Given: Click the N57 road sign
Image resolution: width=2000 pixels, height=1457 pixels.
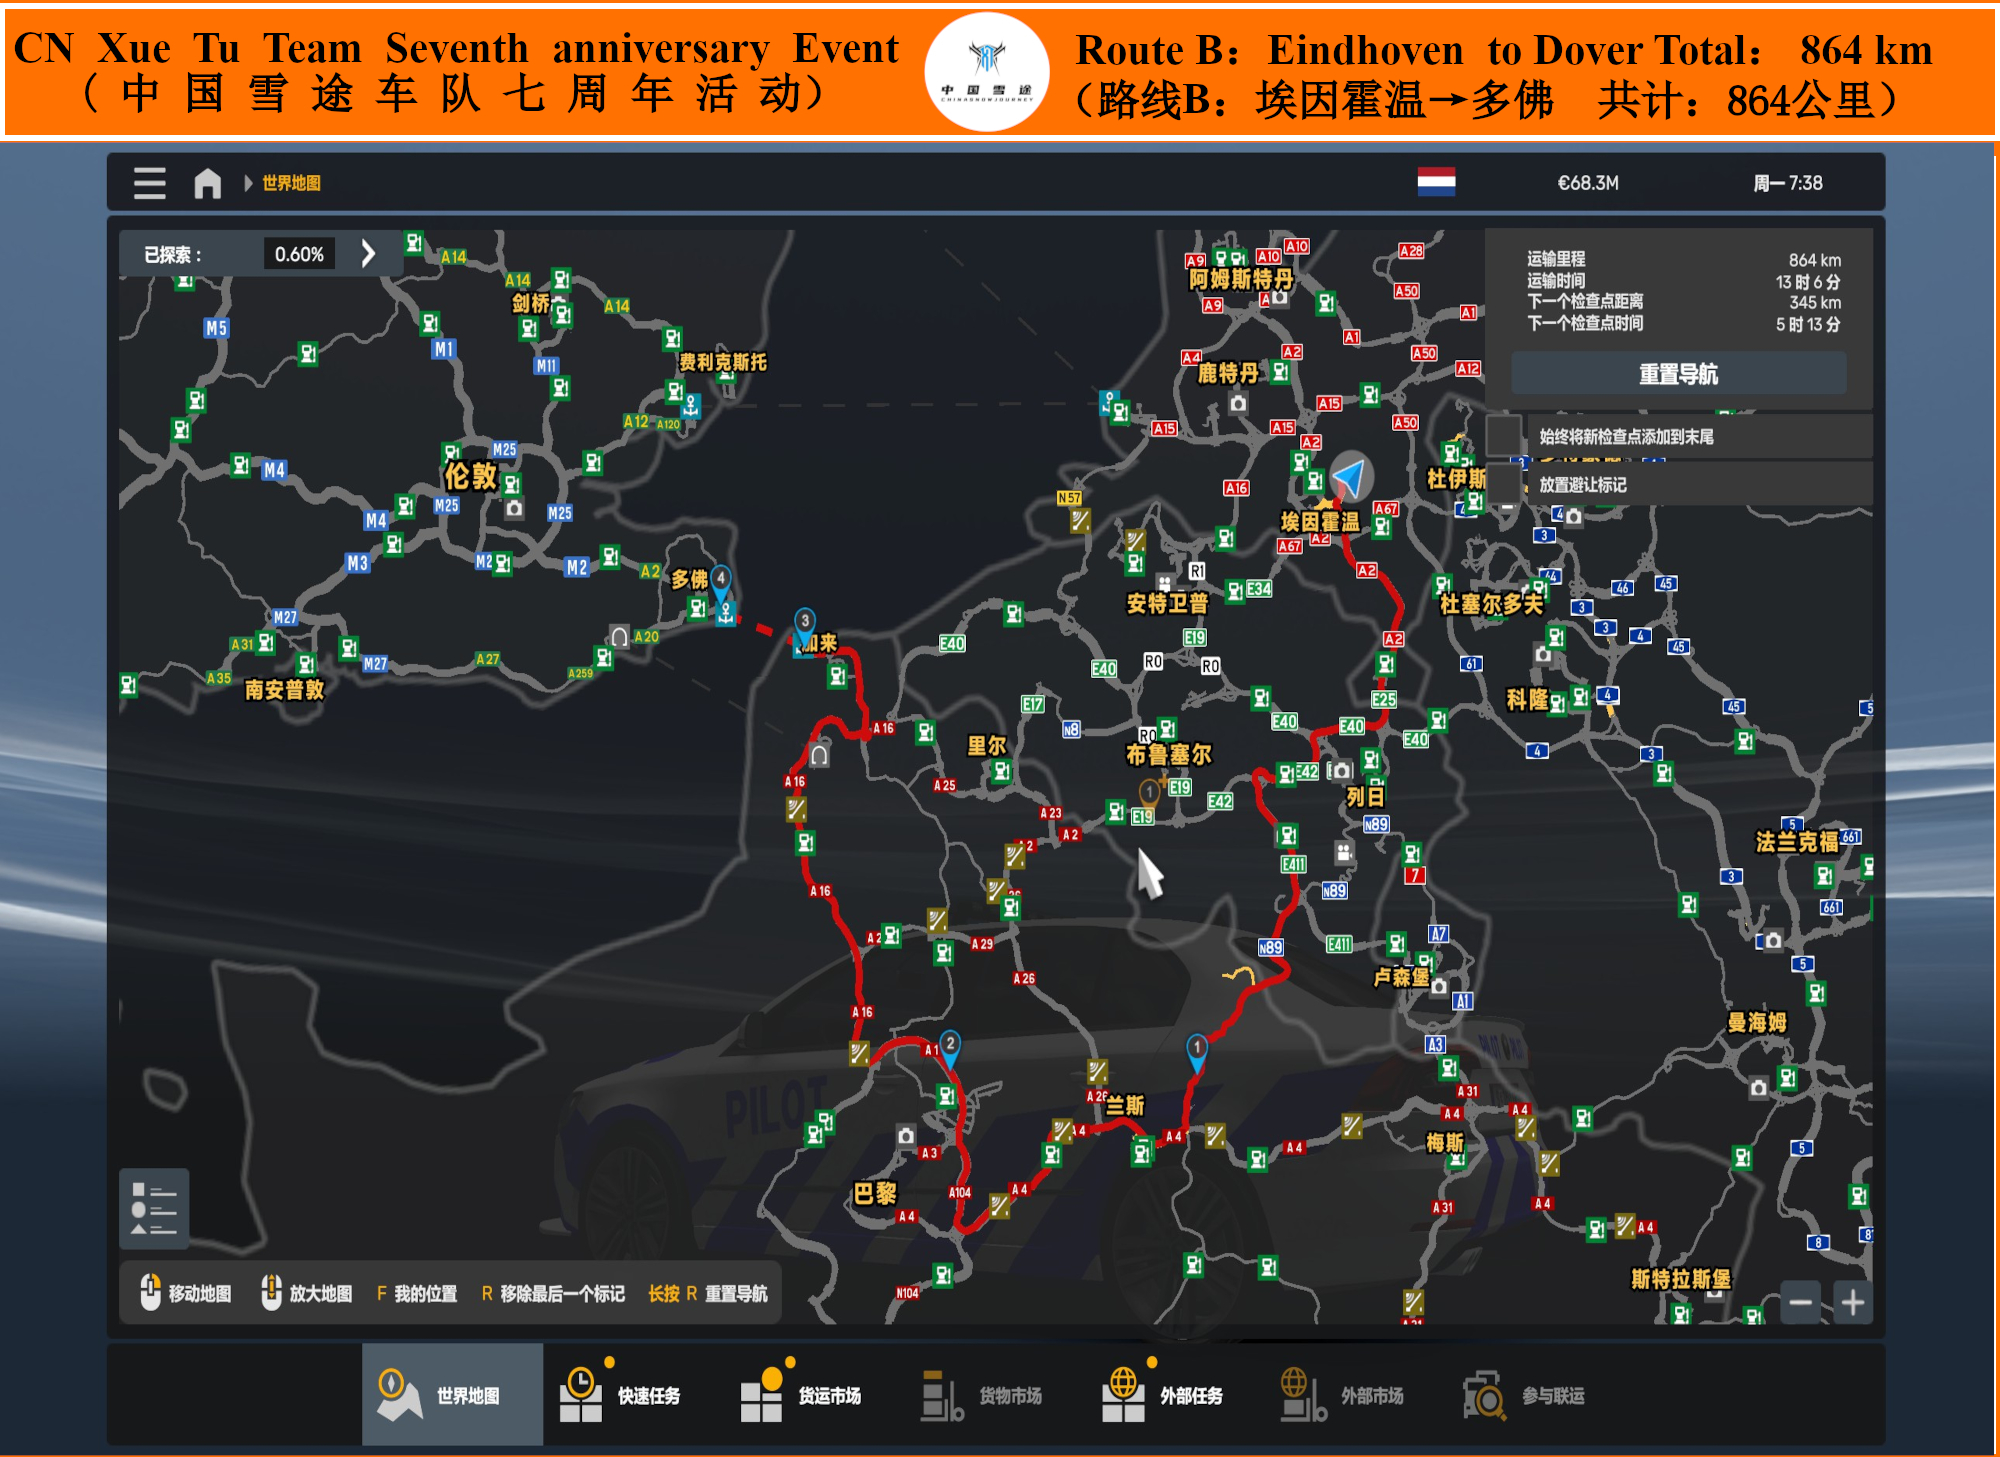Looking at the screenshot, I should [1069, 498].
